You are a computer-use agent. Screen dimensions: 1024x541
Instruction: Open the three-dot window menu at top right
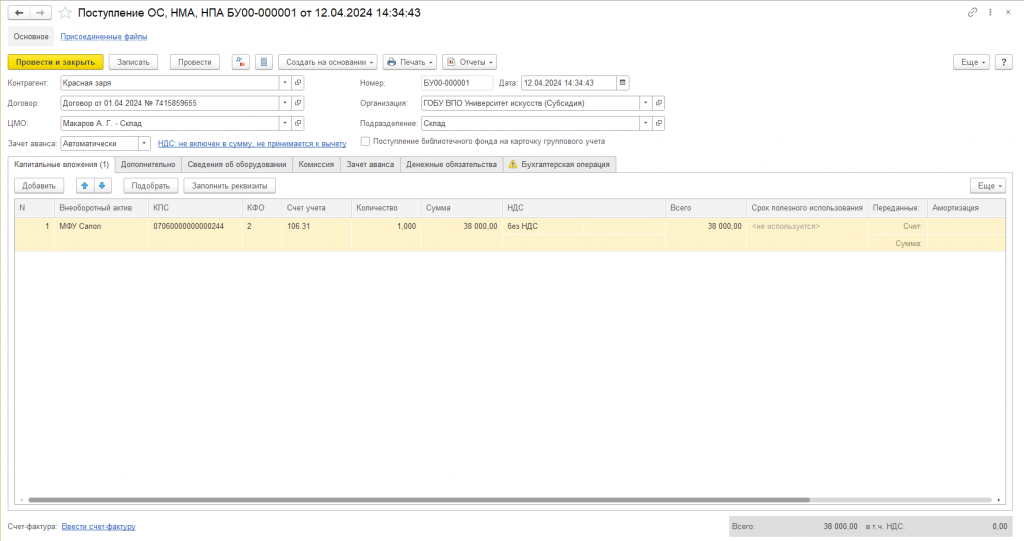pos(990,12)
